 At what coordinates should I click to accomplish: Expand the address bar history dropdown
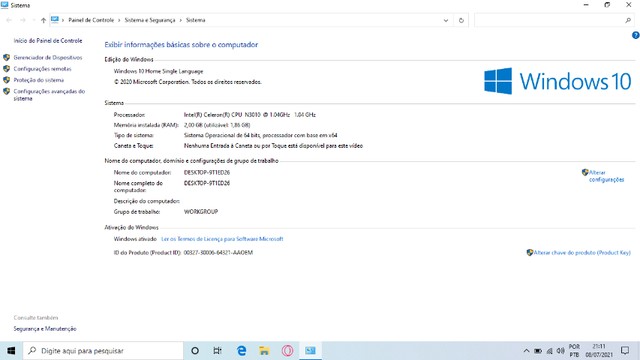[446, 20]
